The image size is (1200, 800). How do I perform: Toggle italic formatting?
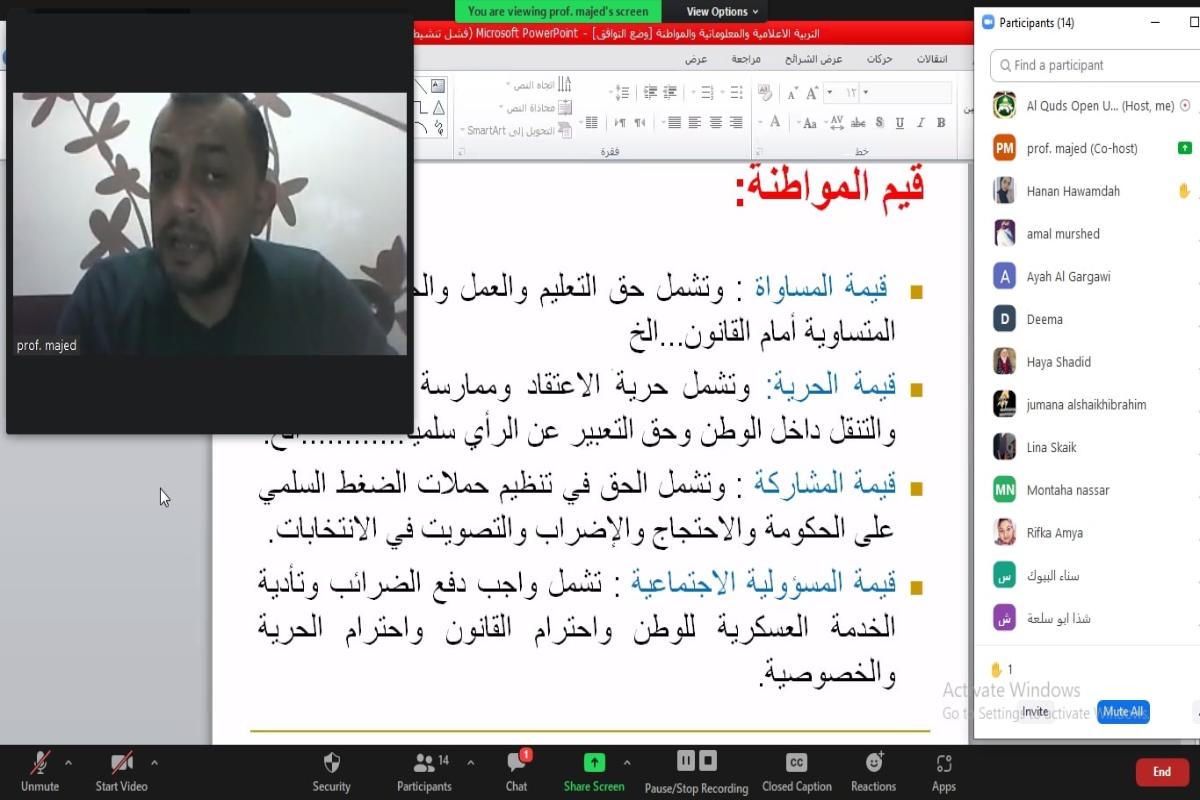920,123
